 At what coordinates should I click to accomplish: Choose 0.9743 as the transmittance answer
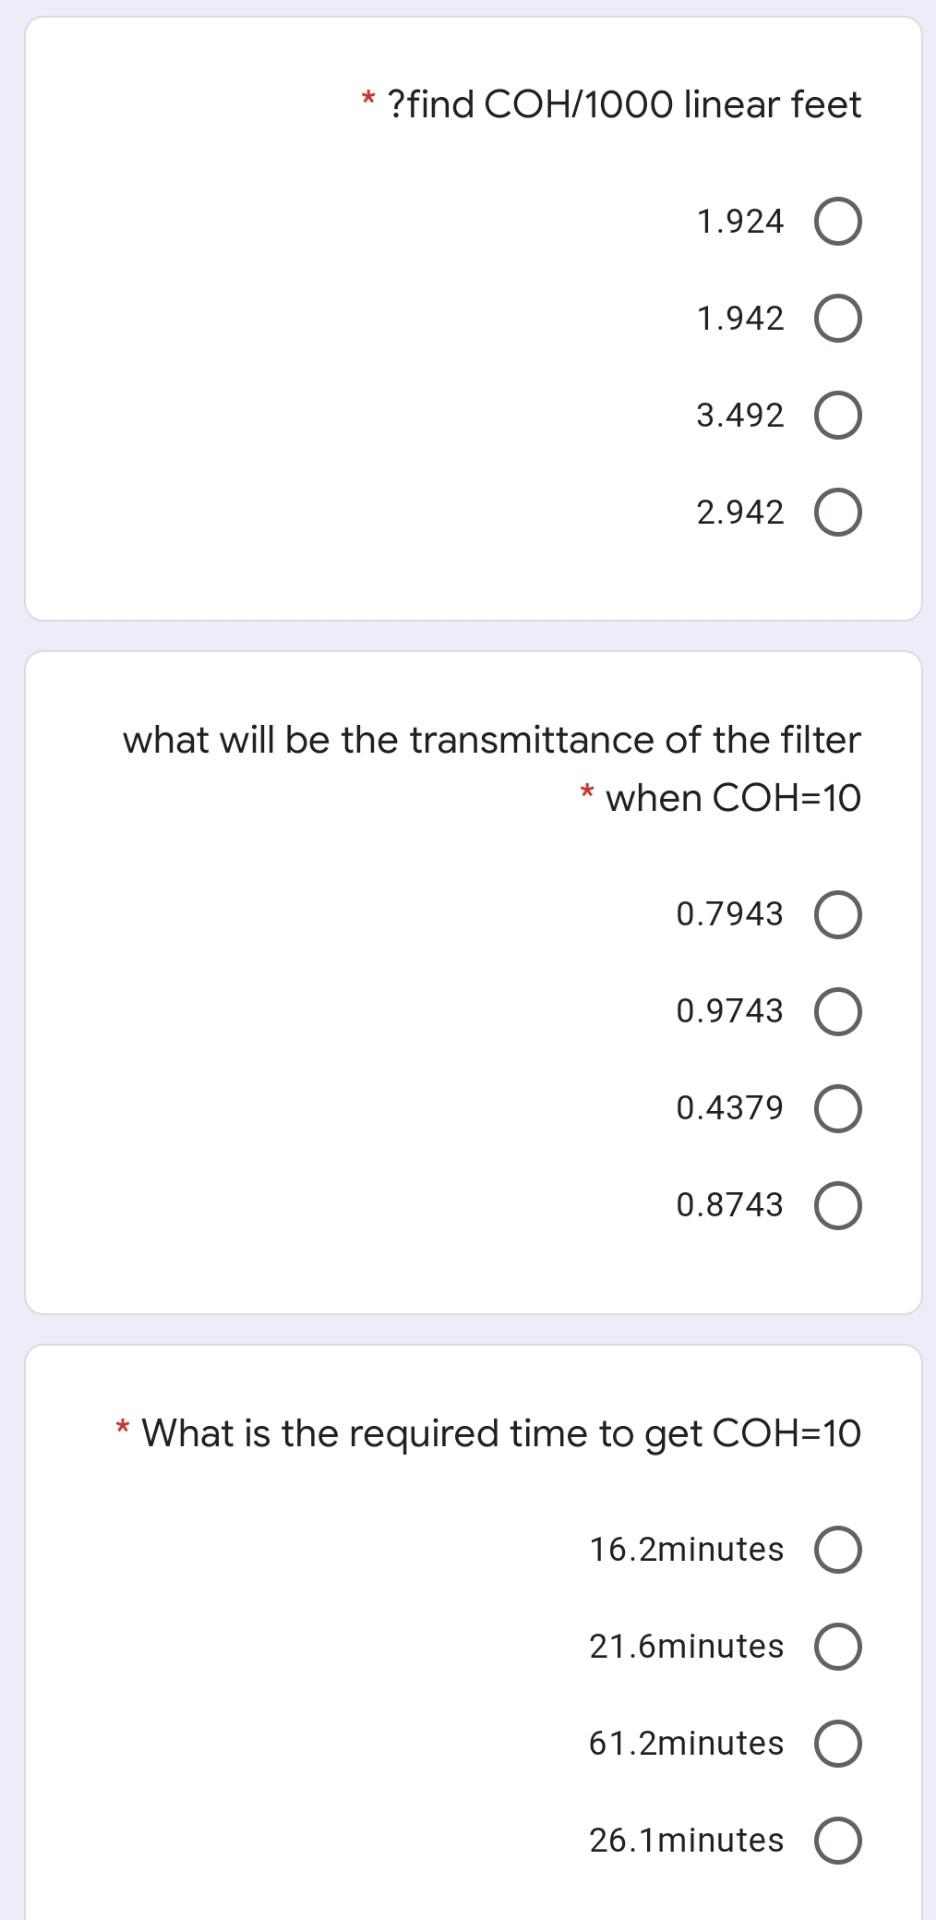(x=840, y=1010)
